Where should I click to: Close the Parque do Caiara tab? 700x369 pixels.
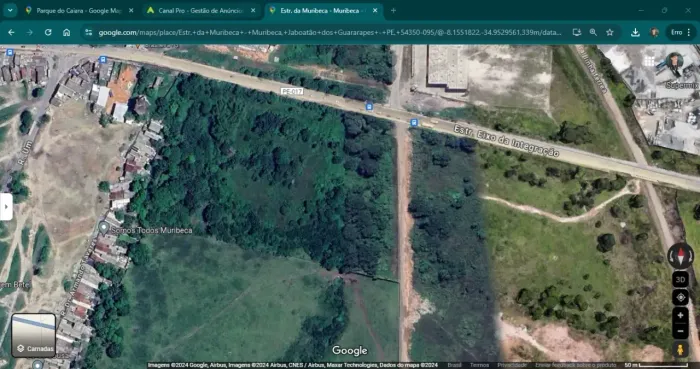(131, 10)
